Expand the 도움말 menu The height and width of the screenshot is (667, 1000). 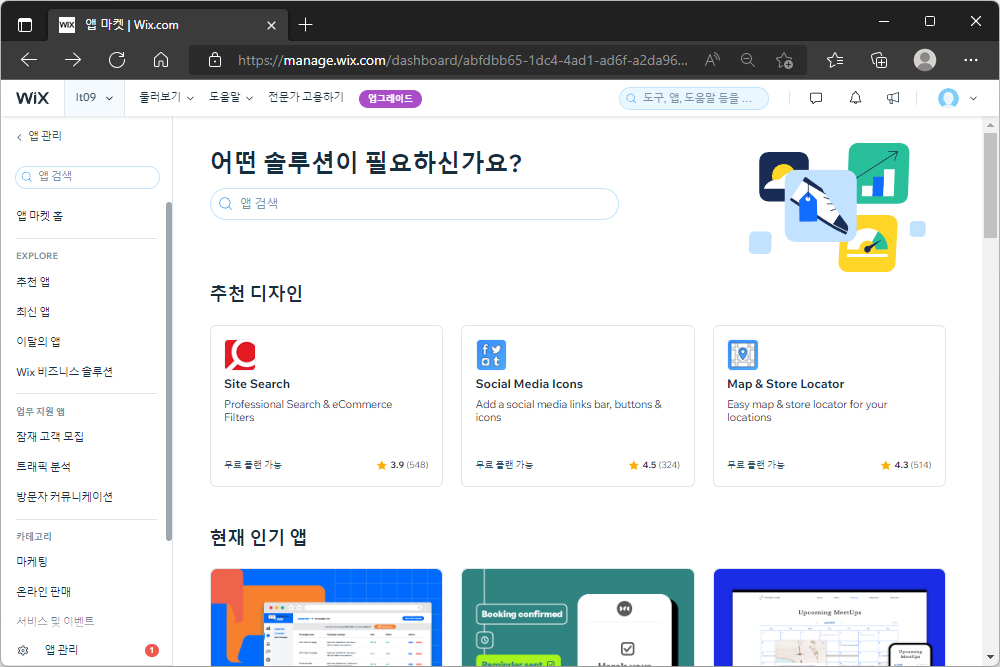point(231,98)
